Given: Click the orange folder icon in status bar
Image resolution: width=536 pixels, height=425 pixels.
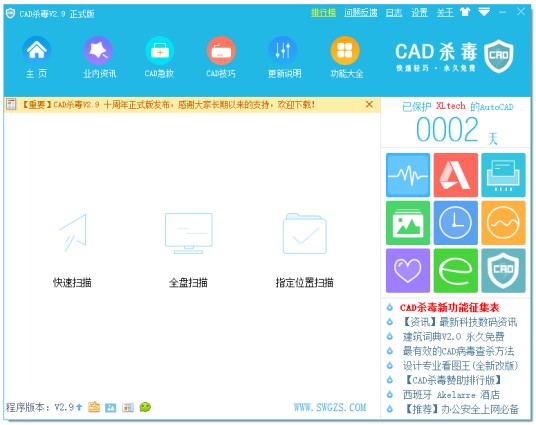Looking at the screenshot, I should pyautogui.click(x=94, y=407).
